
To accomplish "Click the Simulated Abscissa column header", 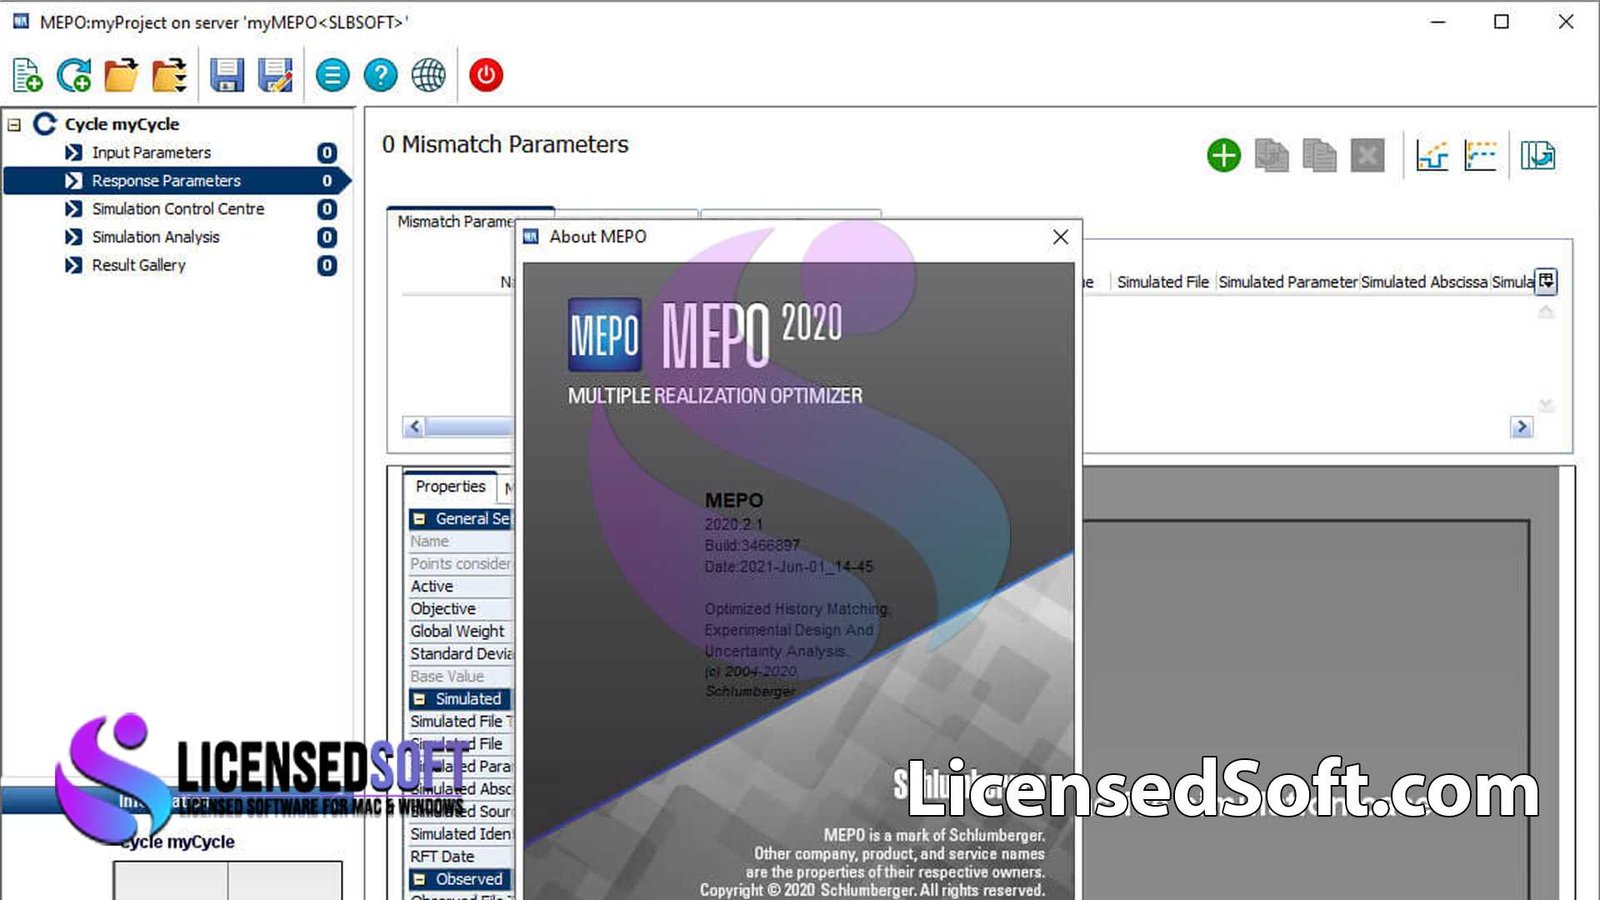I will click(x=1424, y=282).
